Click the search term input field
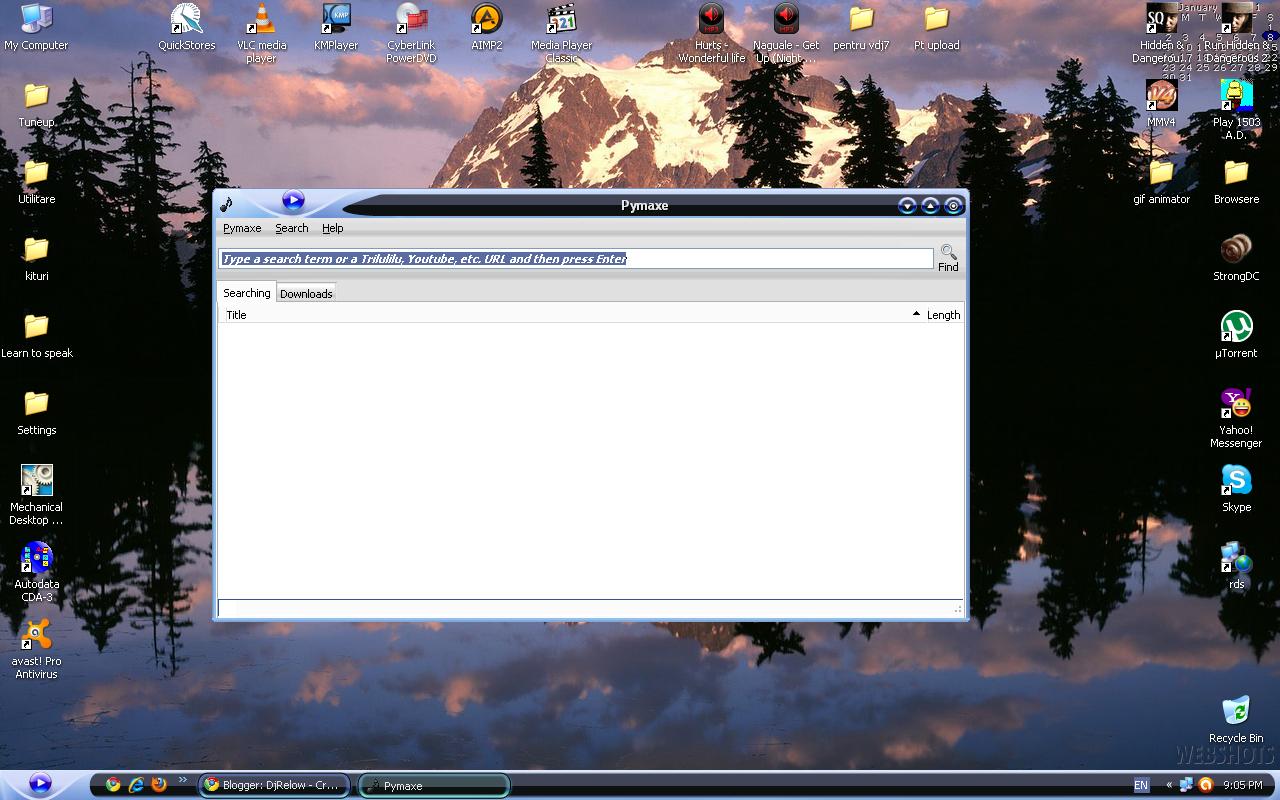The image size is (1280, 800). [576, 258]
